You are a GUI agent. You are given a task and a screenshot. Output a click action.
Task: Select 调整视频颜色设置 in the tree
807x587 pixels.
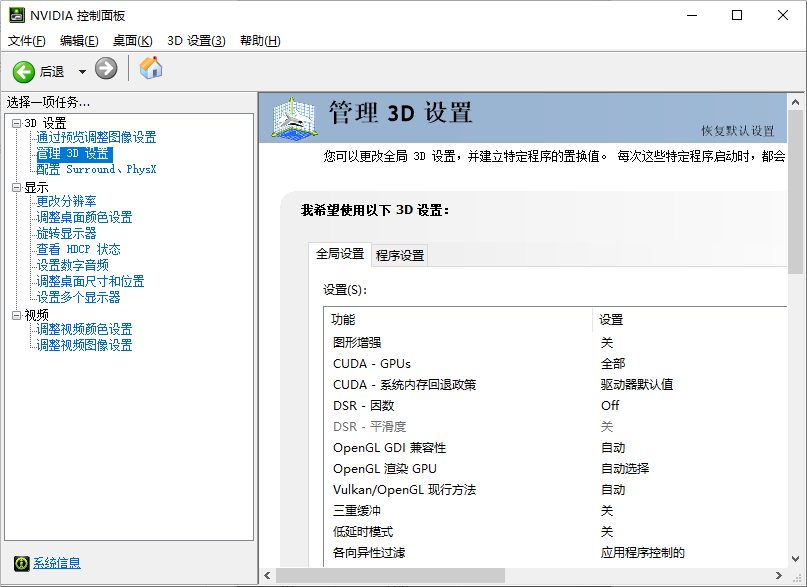(84, 329)
